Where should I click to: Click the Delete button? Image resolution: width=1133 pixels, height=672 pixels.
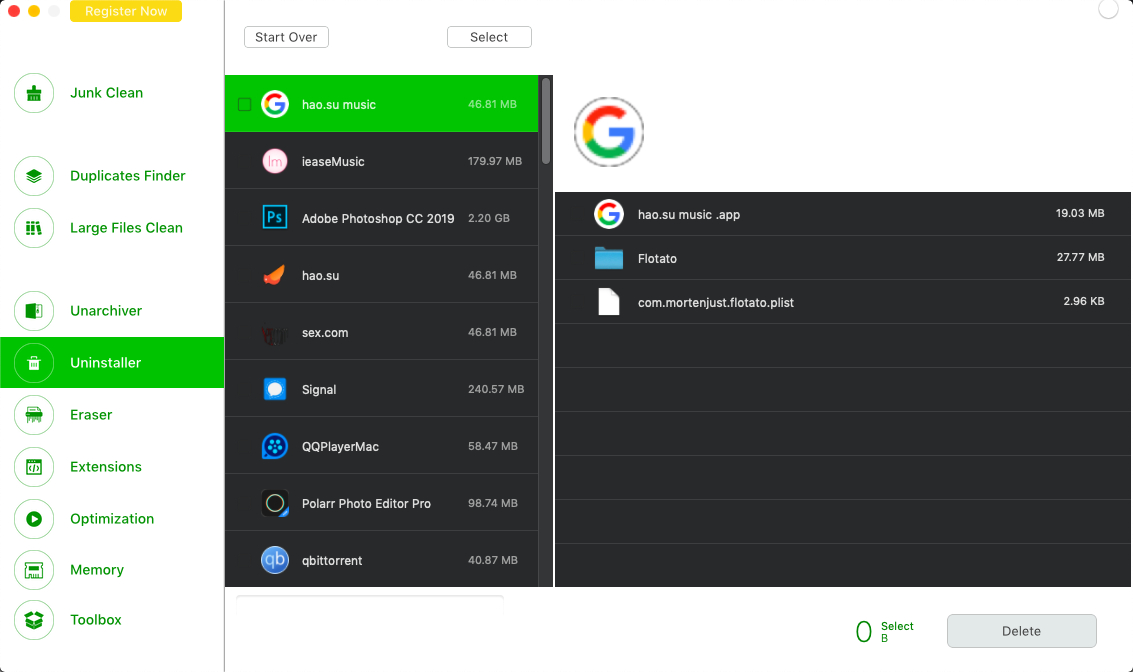pyautogui.click(x=1021, y=631)
